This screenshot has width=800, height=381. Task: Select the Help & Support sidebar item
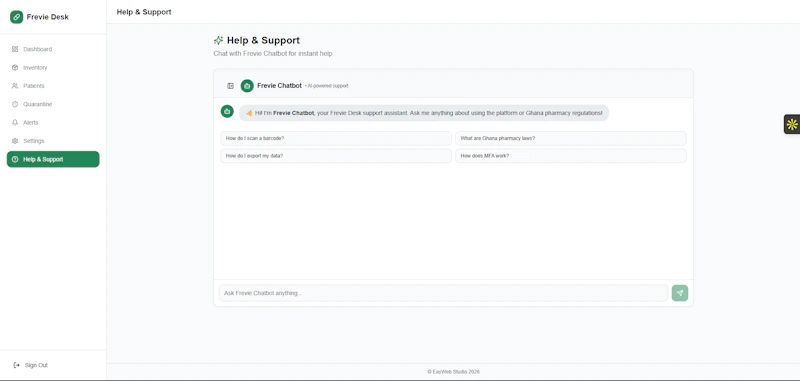tap(53, 159)
